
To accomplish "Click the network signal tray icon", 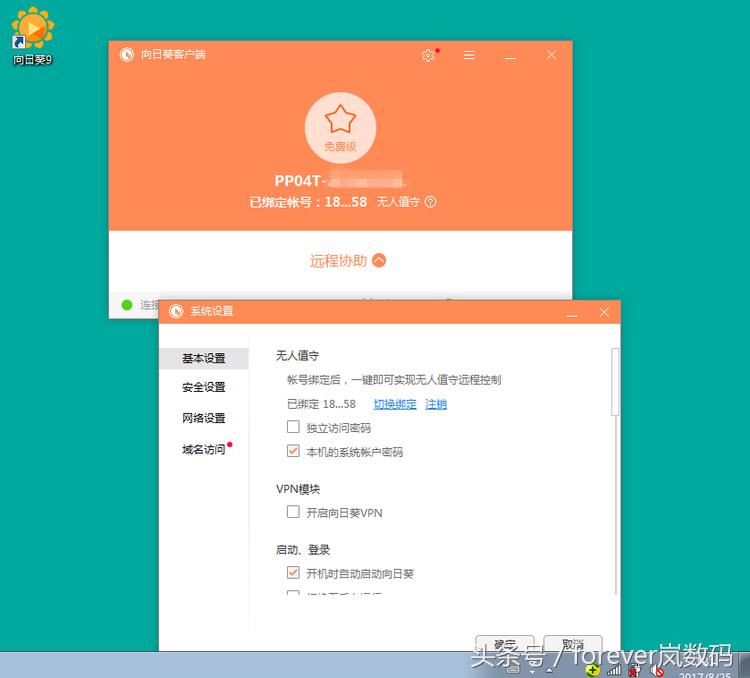I will click(x=614, y=671).
